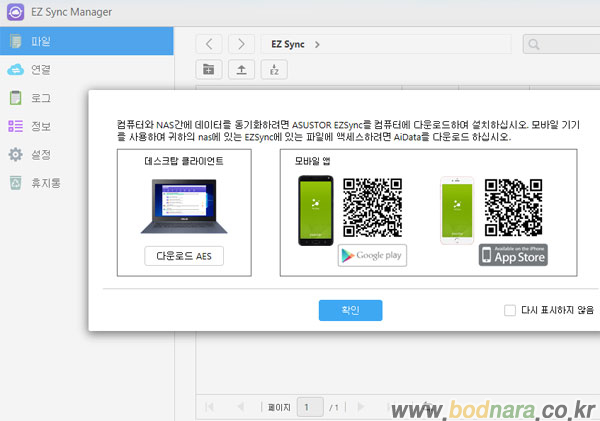Image resolution: width=600 pixels, height=421 pixels.
Task: Select 정보 in the sidebar
Action: 40,126
